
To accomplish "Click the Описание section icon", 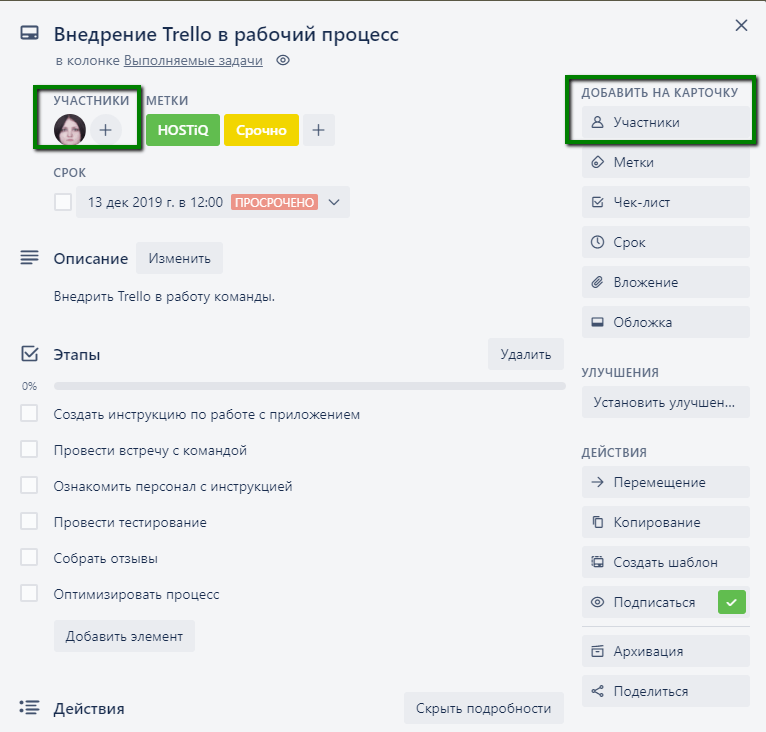I will (29, 257).
